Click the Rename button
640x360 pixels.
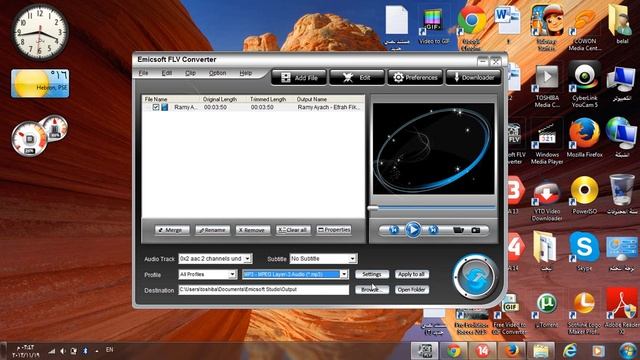coord(212,230)
